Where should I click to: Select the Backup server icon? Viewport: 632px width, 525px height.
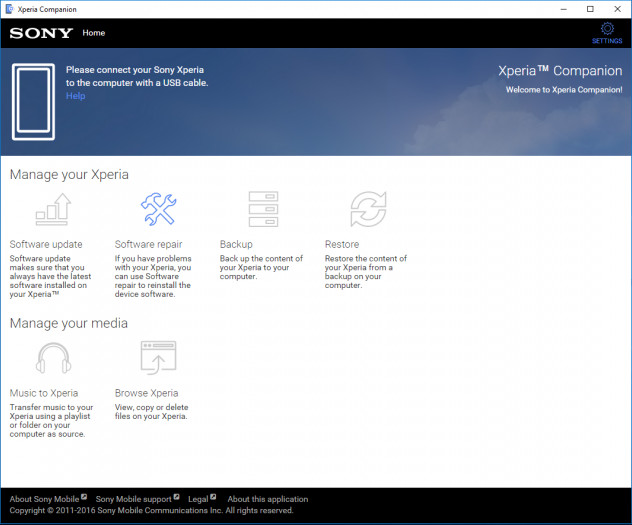(x=263, y=209)
